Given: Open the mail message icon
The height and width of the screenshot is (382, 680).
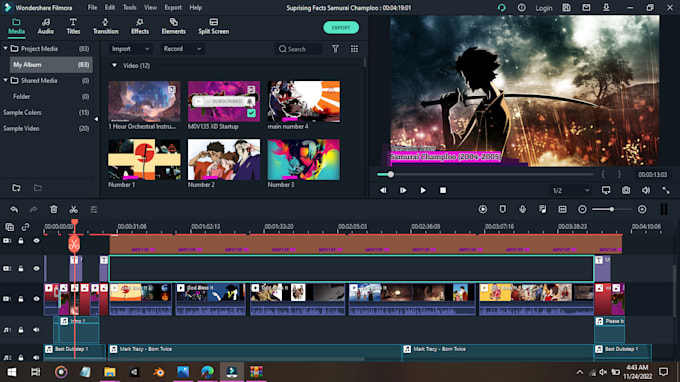Looking at the screenshot, I should (586, 7).
